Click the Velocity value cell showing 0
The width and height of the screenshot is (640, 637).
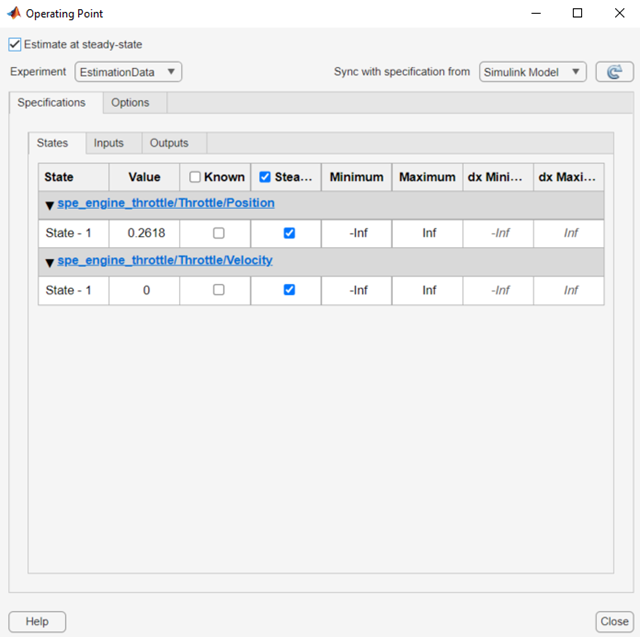pos(144,290)
